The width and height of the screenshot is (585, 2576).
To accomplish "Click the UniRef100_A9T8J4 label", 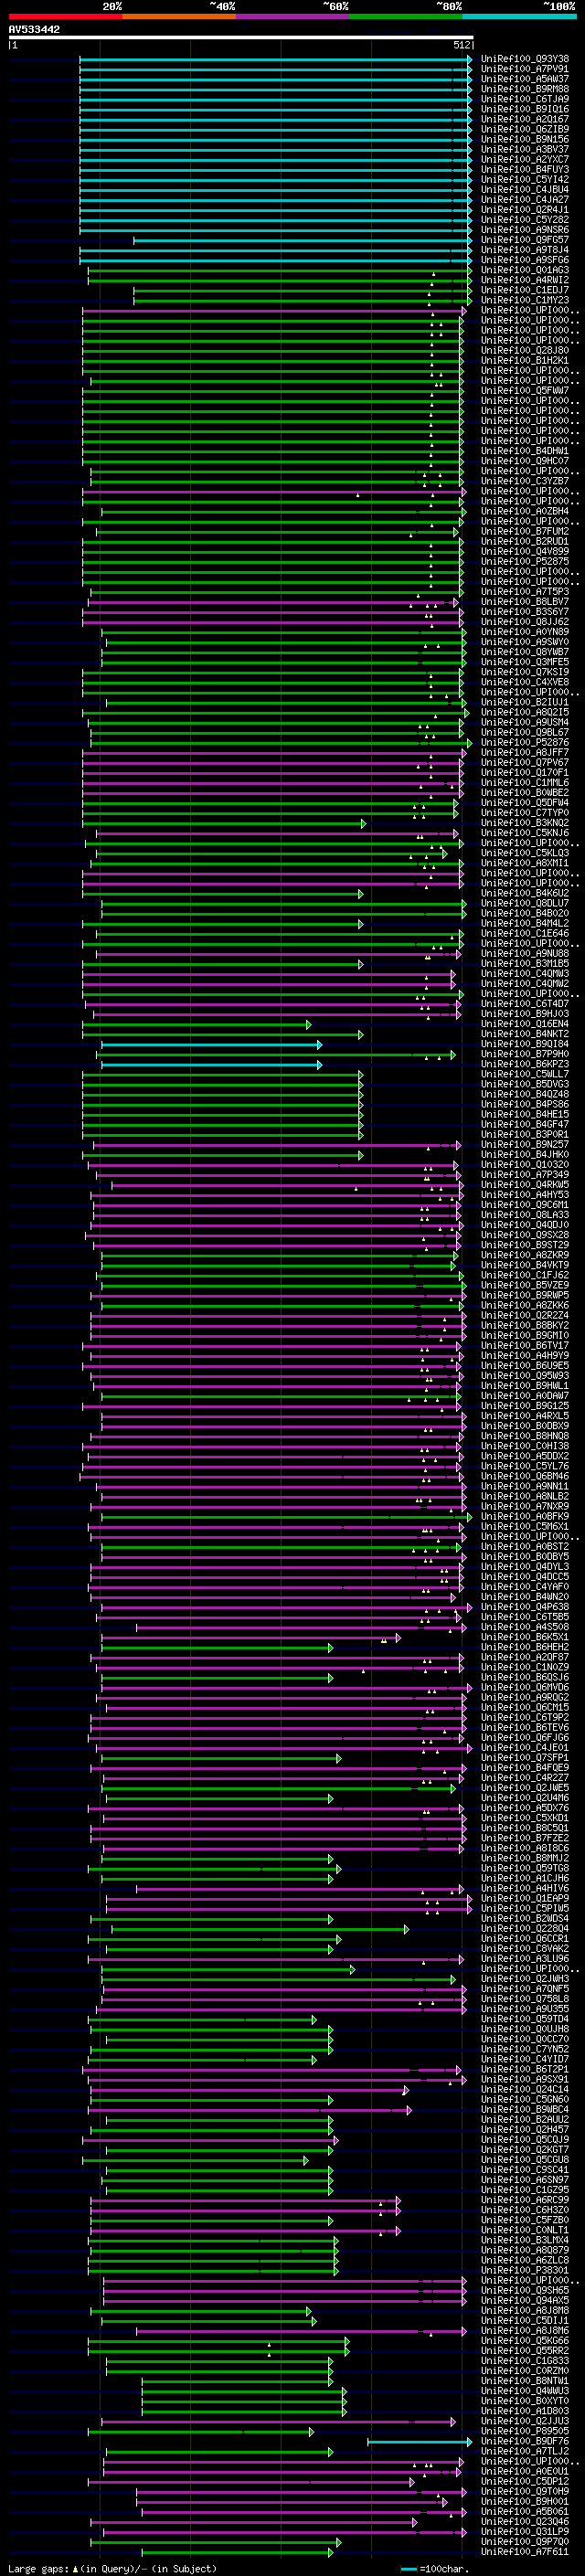I will coord(525,250).
